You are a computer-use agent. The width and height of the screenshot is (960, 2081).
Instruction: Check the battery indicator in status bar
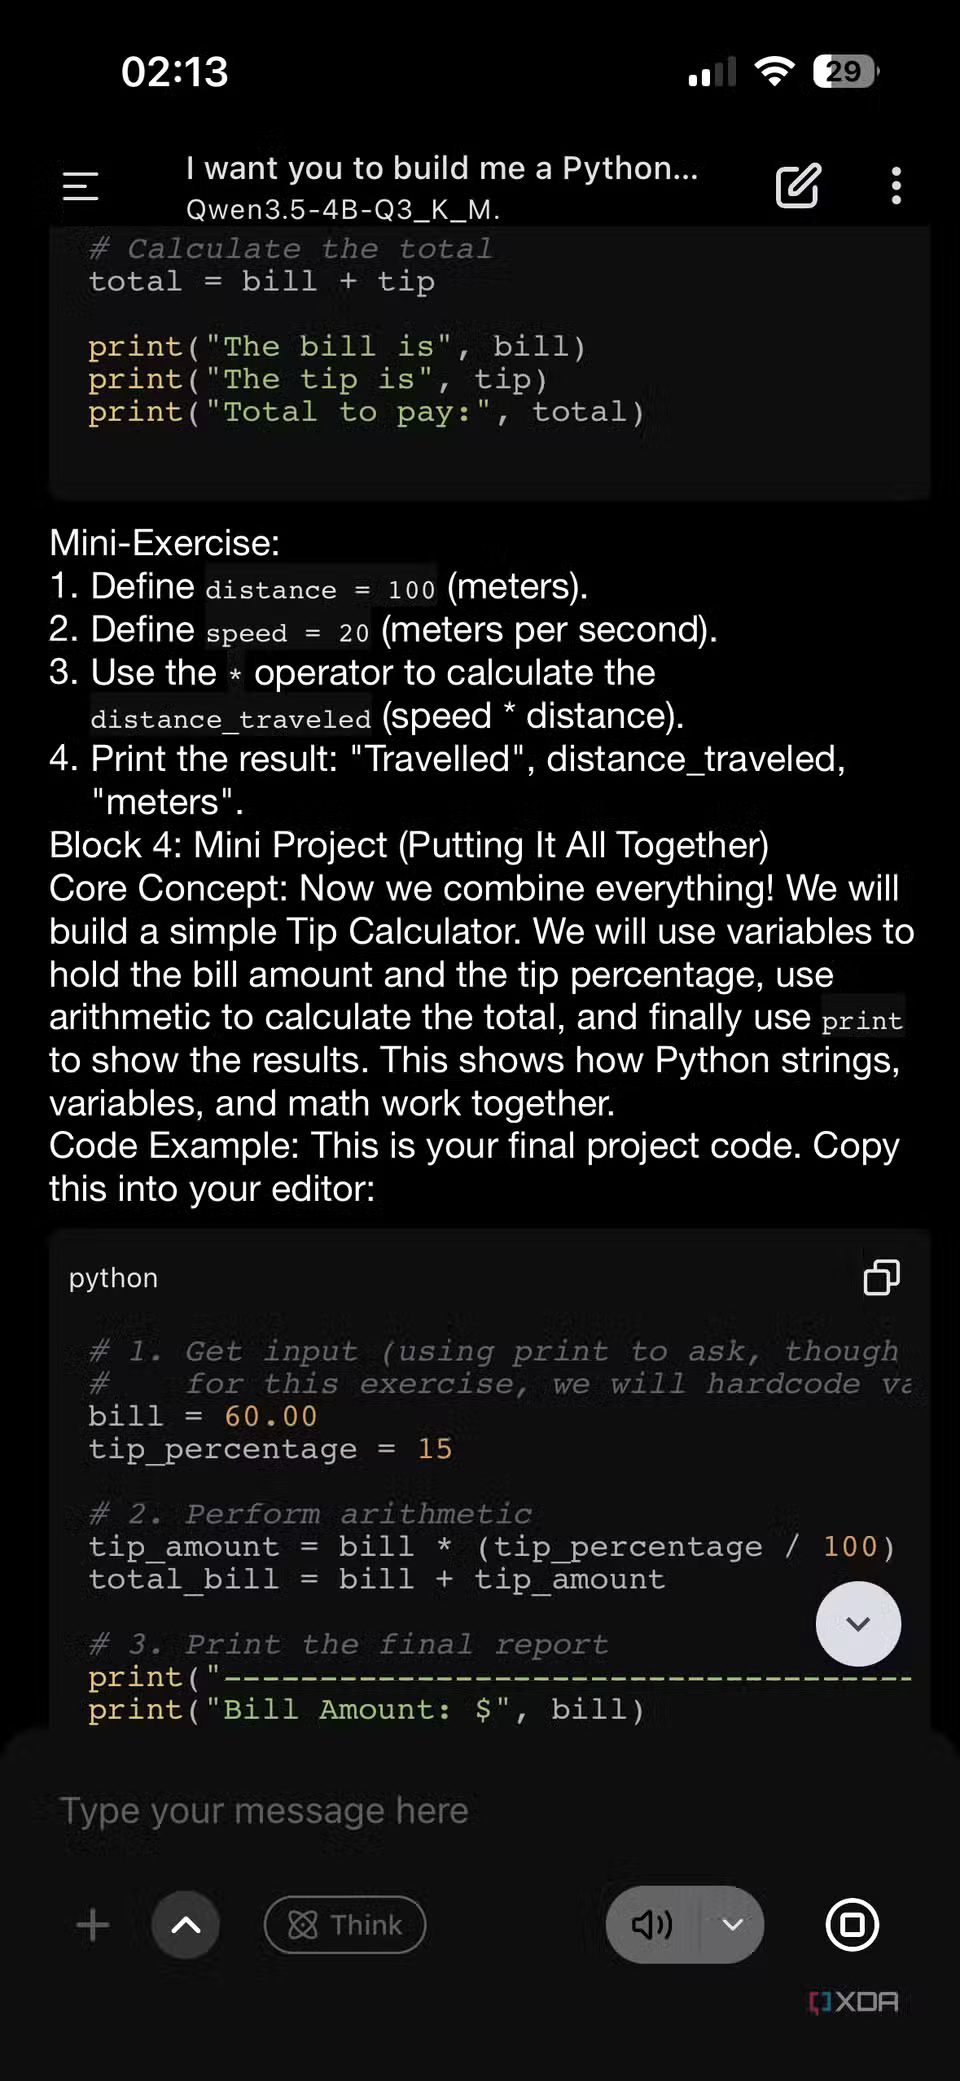point(846,72)
